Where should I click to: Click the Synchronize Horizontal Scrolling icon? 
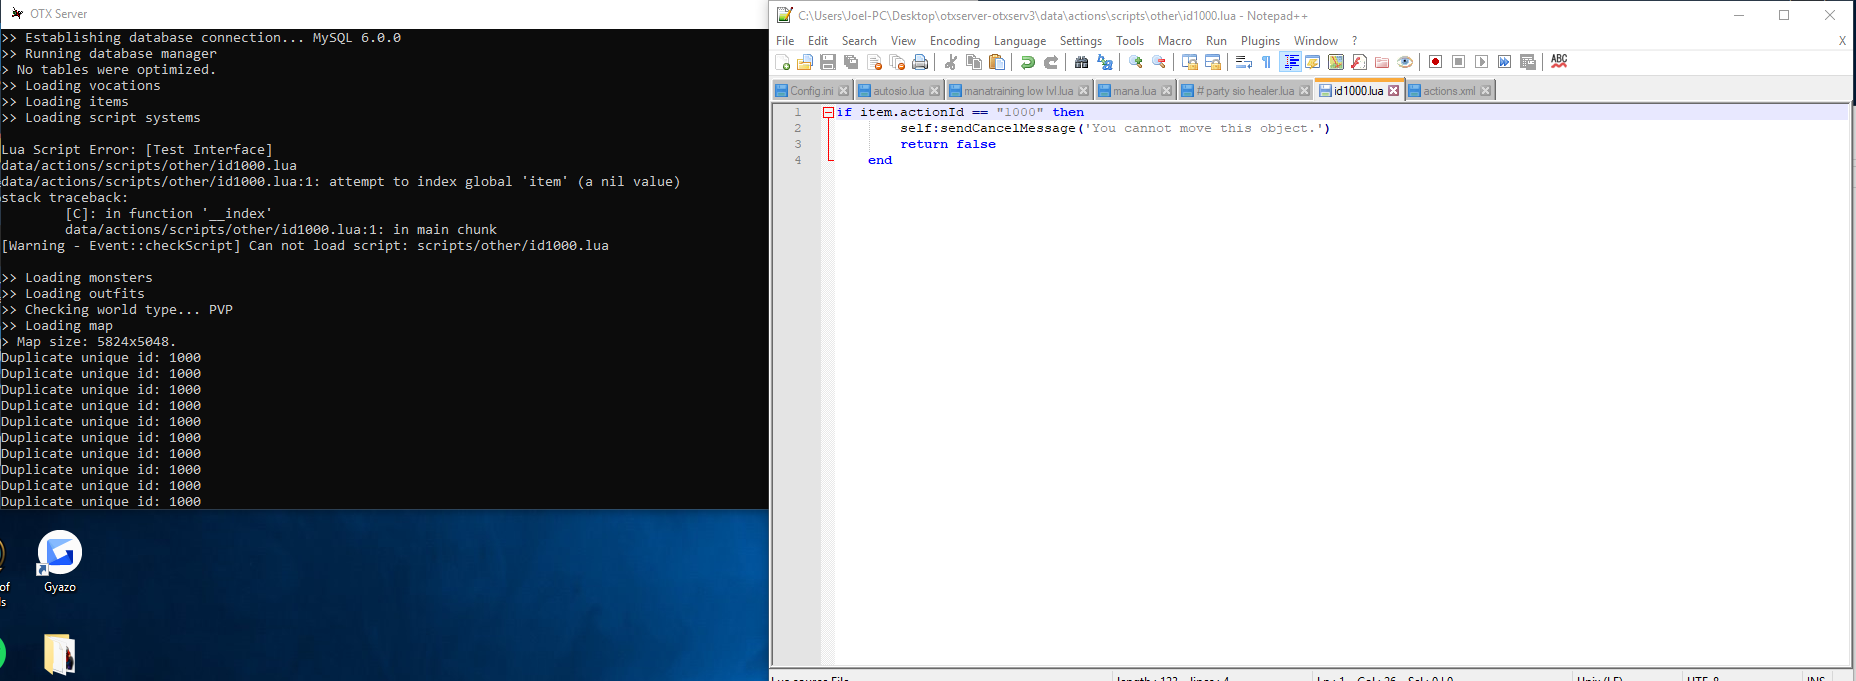tap(1213, 62)
